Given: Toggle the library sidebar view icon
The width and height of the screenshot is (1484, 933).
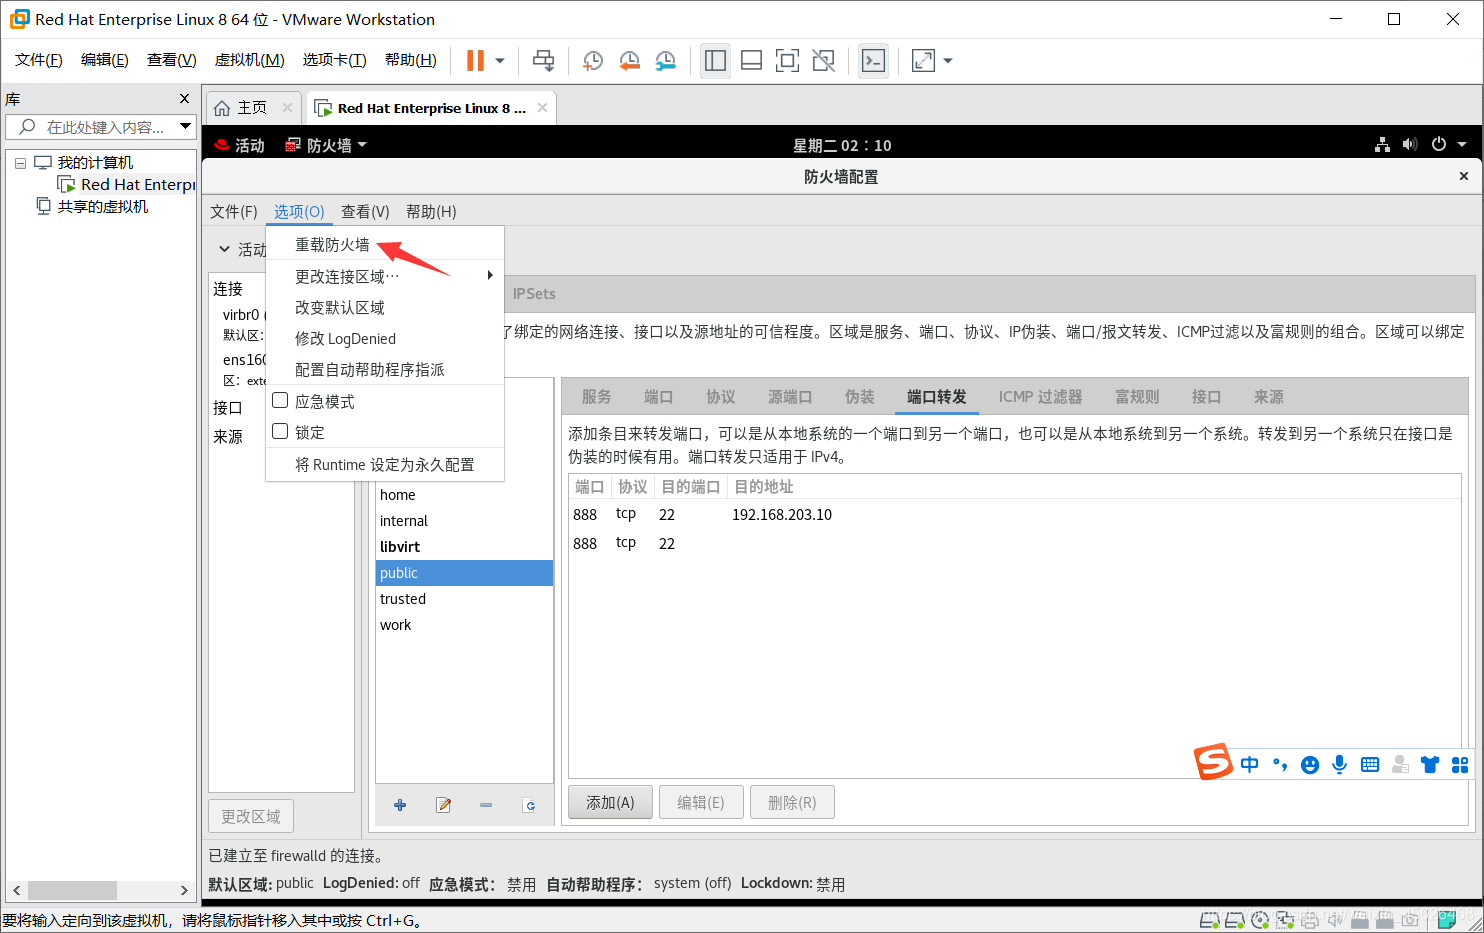Looking at the screenshot, I should (715, 61).
